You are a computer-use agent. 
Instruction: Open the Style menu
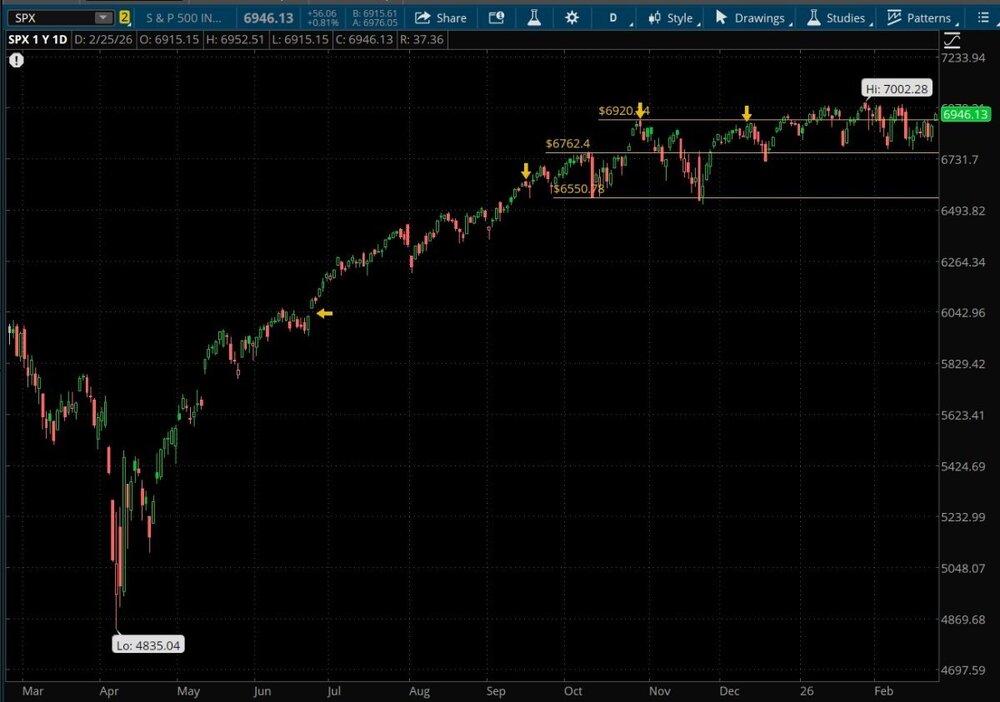(671, 17)
